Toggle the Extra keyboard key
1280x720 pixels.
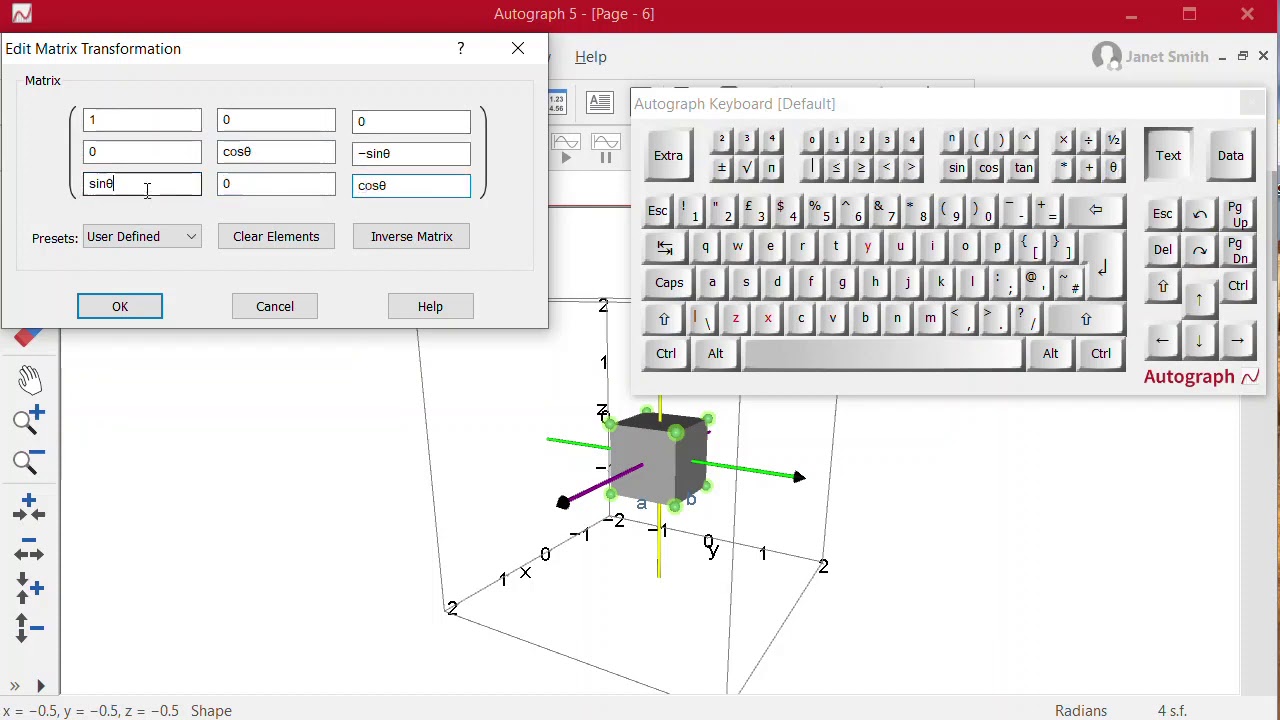coord(668,156)
